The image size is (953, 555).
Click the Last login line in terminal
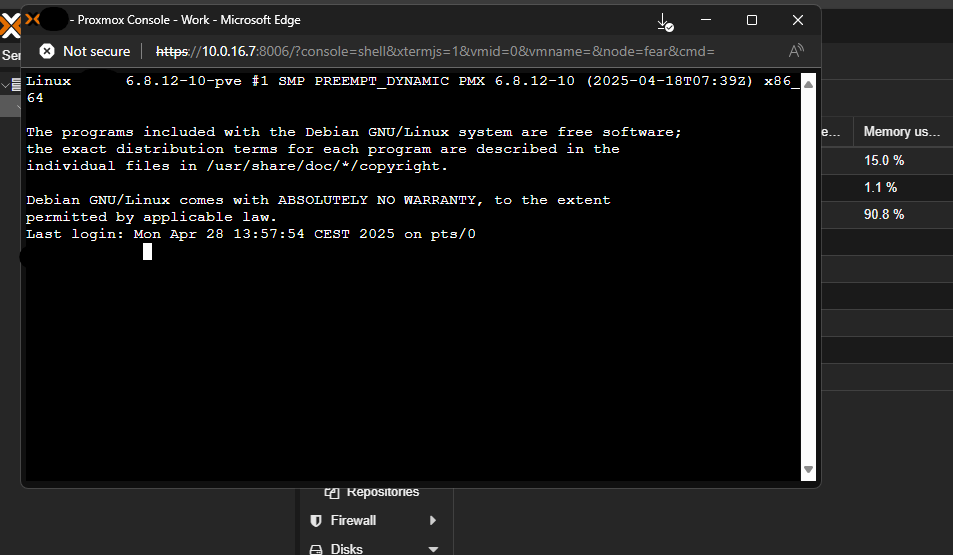[250, 234]
